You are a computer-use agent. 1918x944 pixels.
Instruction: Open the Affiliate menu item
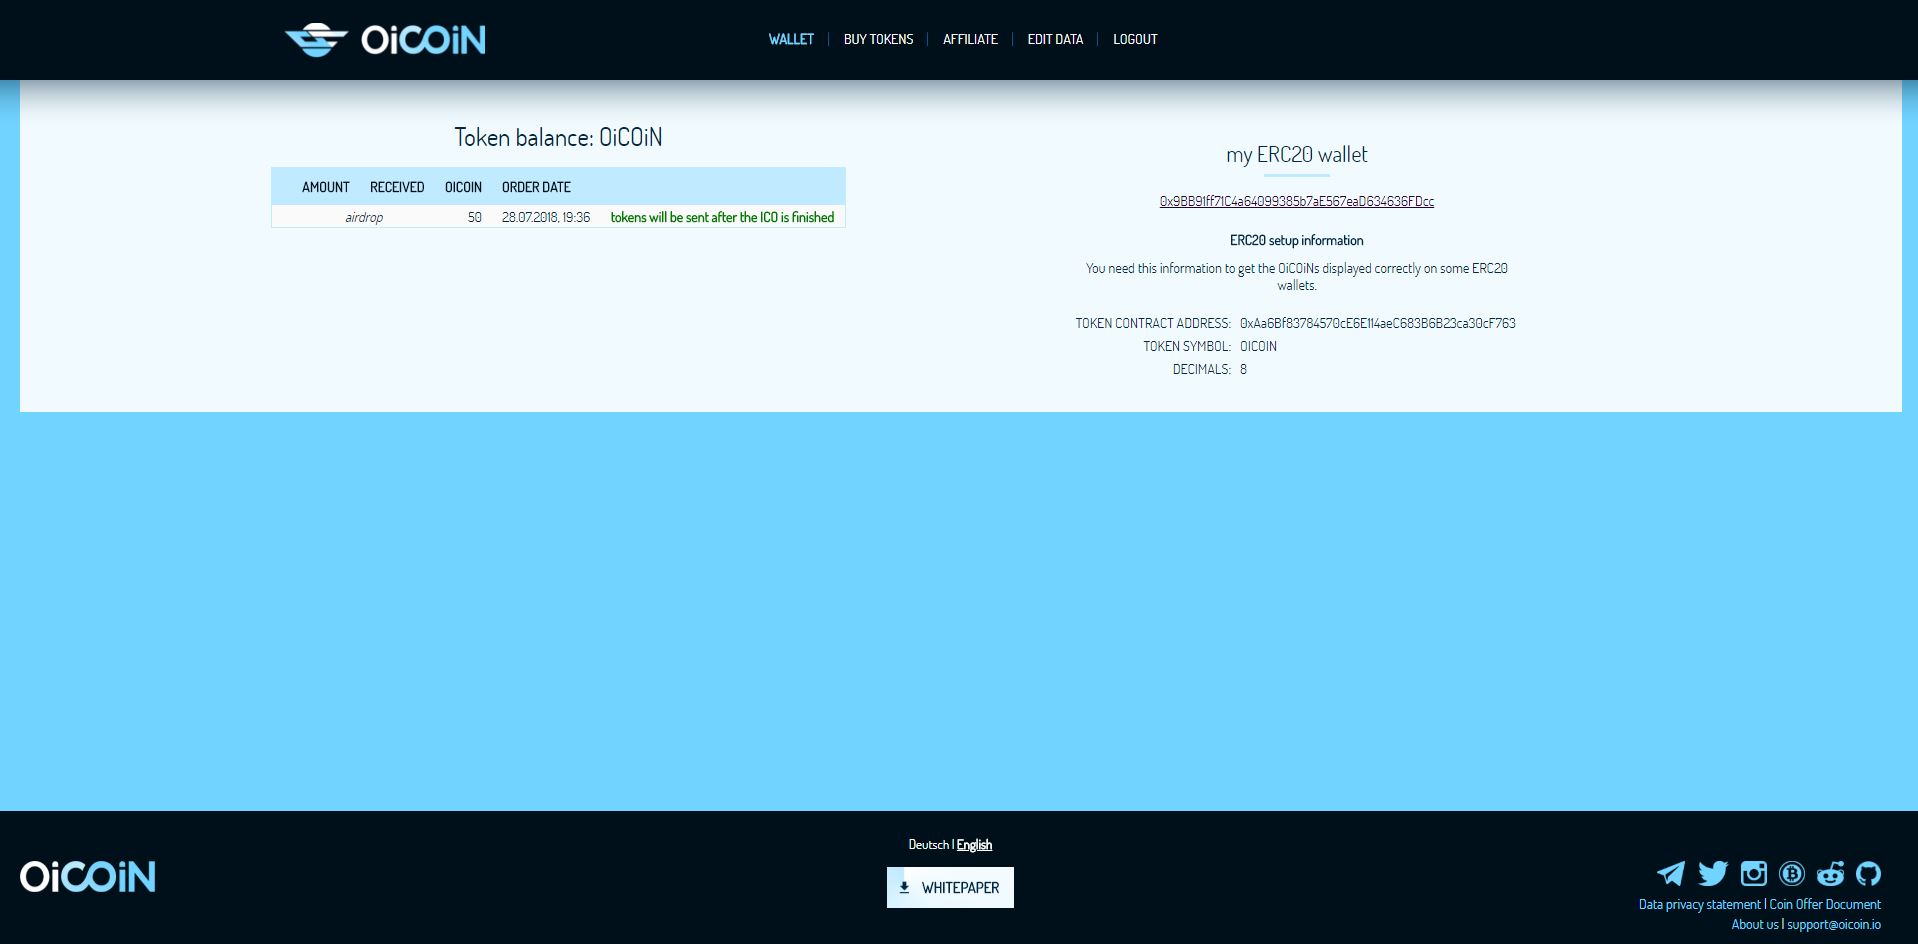click(970, 39)
